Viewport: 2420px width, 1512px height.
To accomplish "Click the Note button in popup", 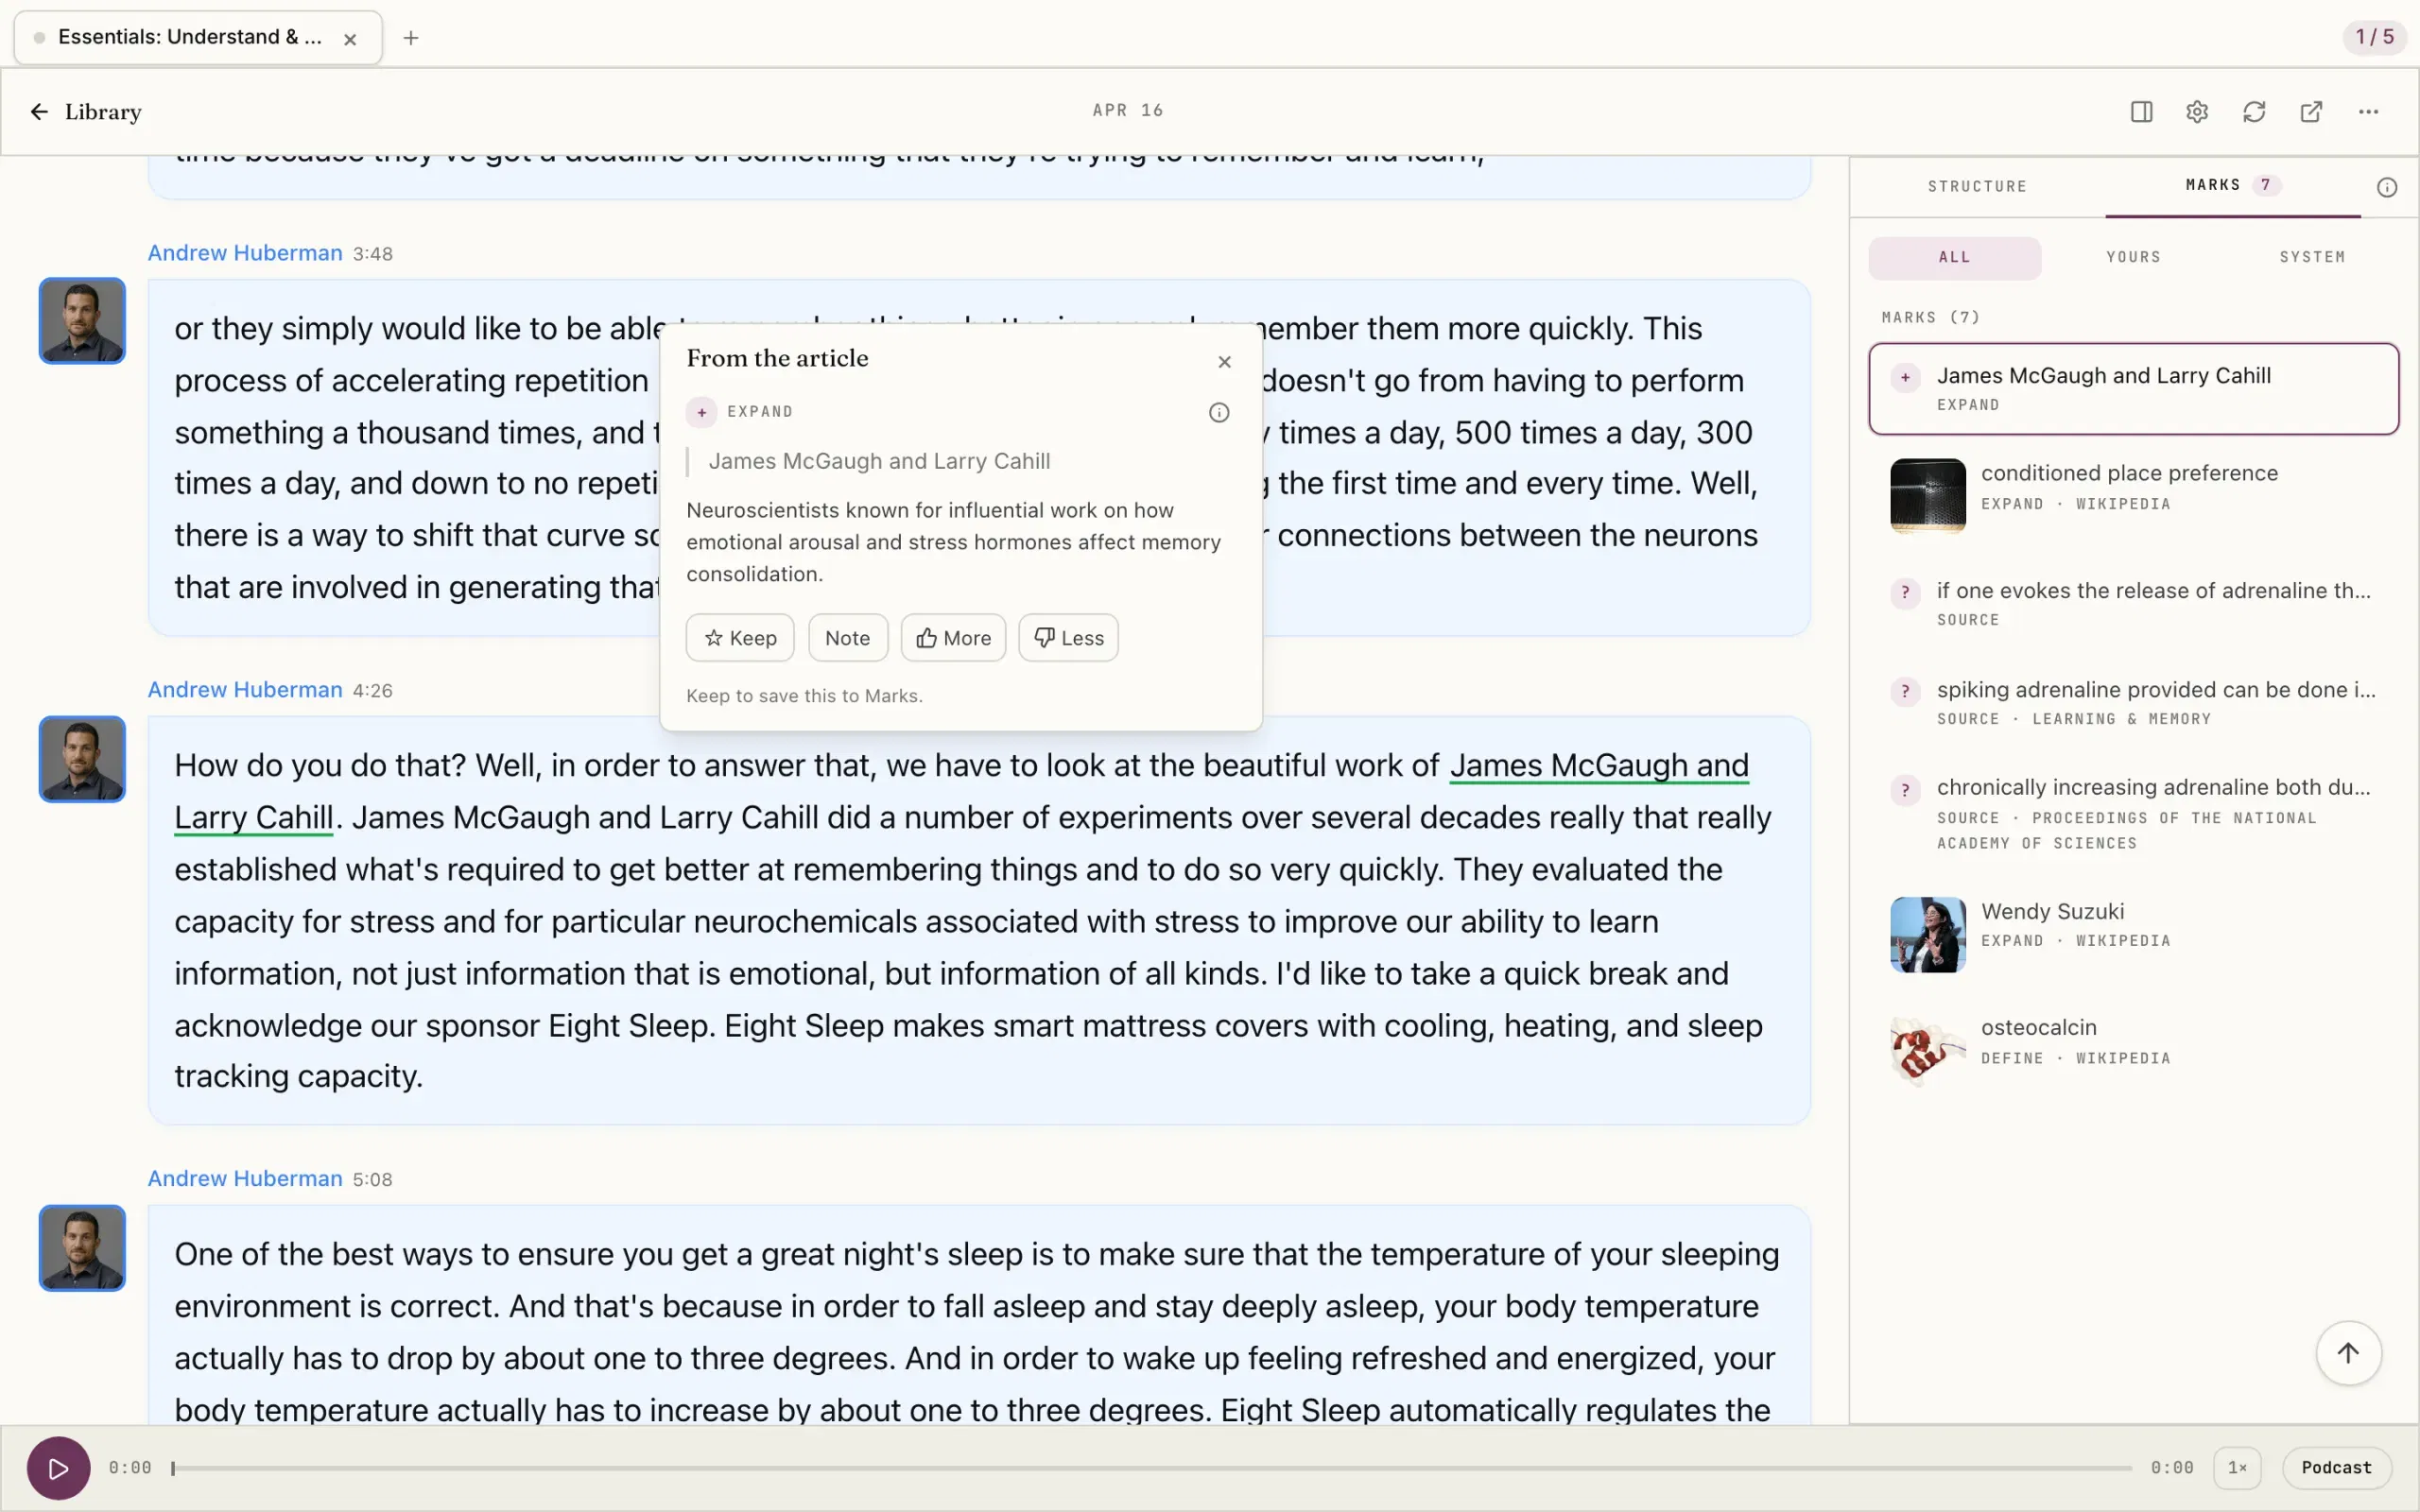I will 848,638.
